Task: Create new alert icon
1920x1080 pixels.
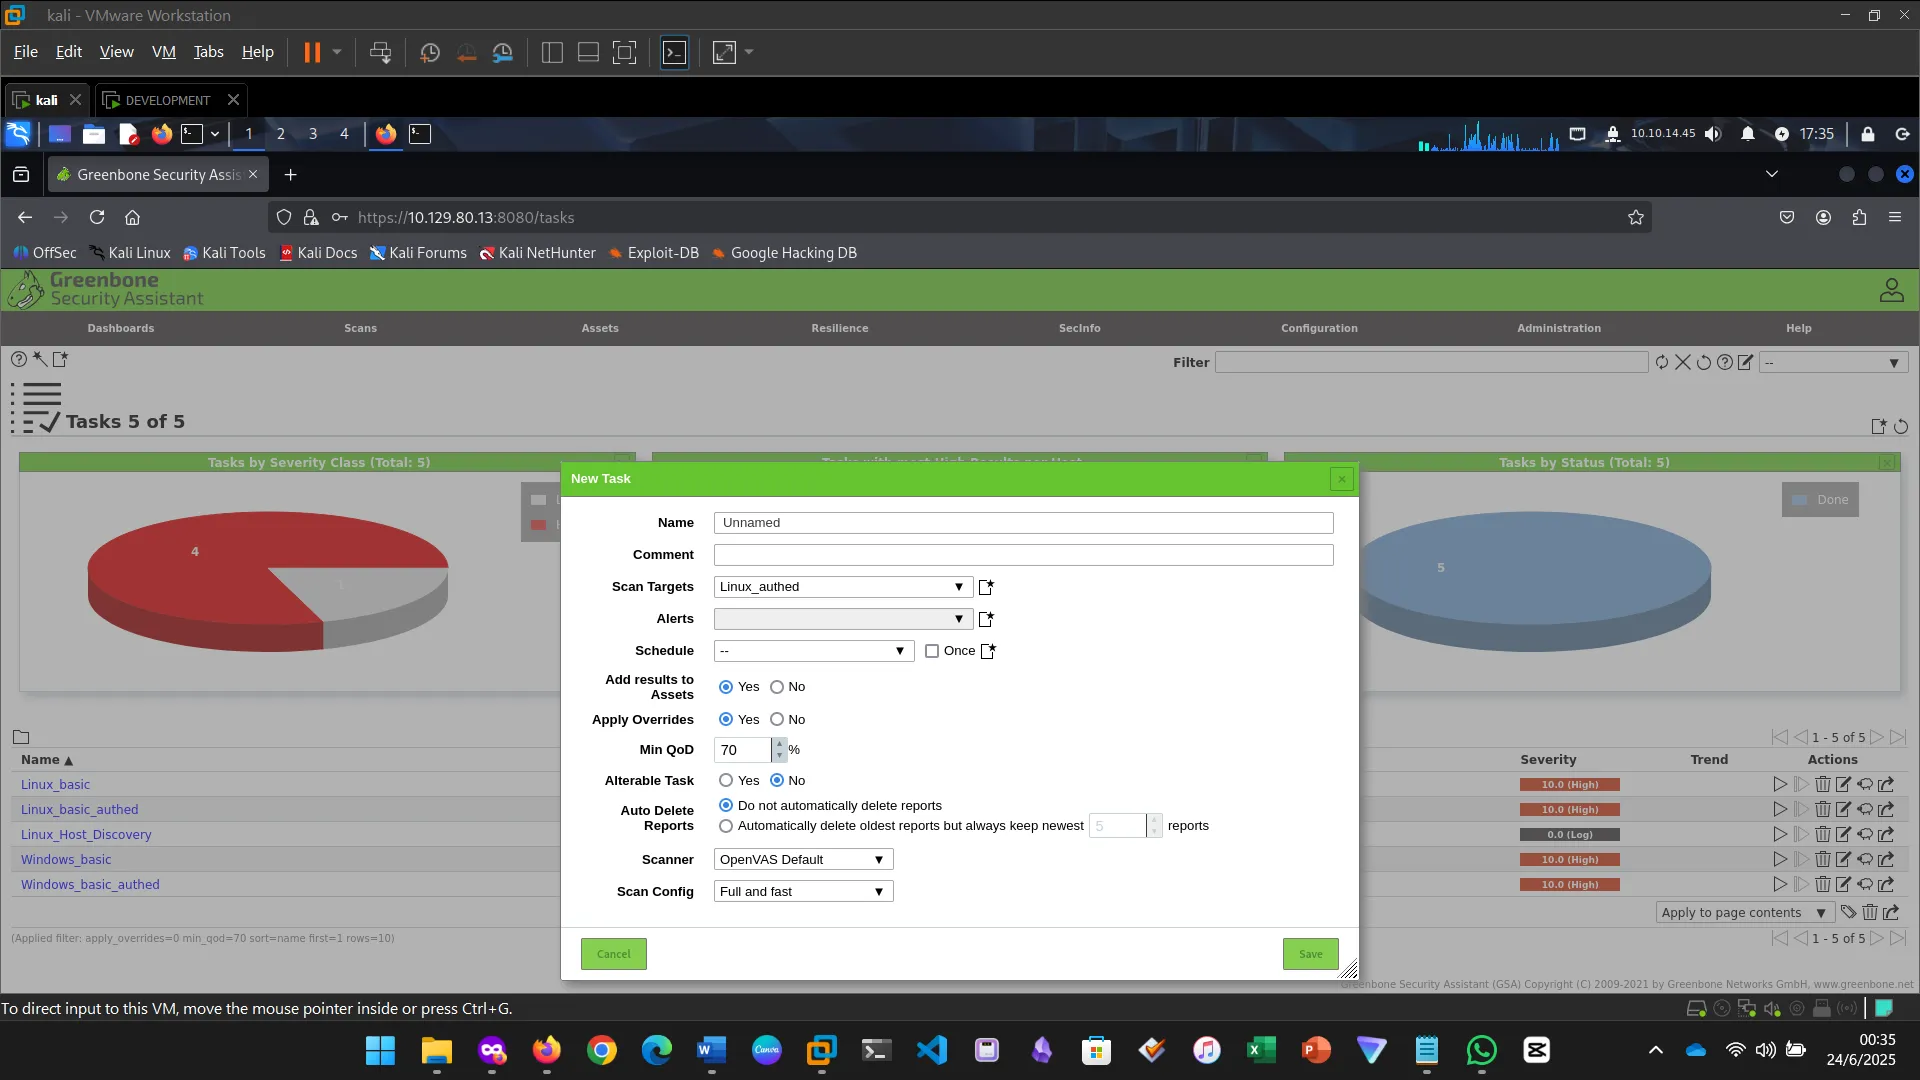Action: tap(986, 619)
